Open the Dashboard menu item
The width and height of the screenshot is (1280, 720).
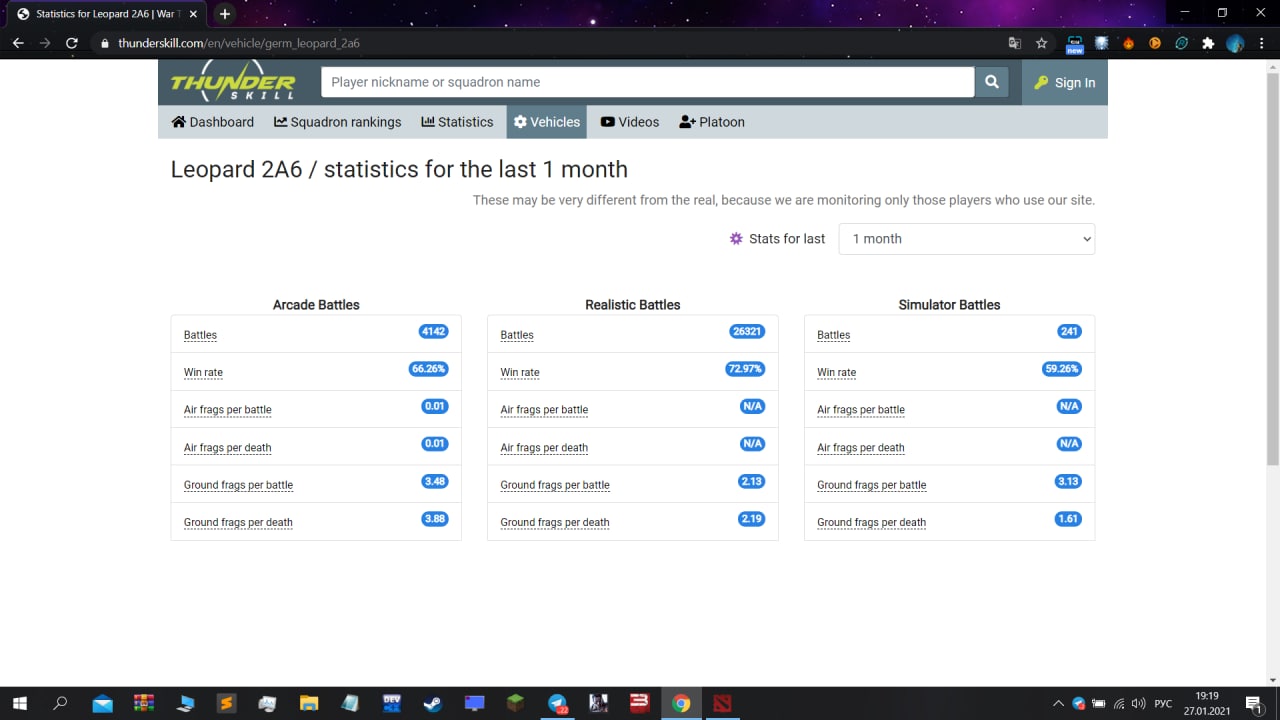point(212,122)
